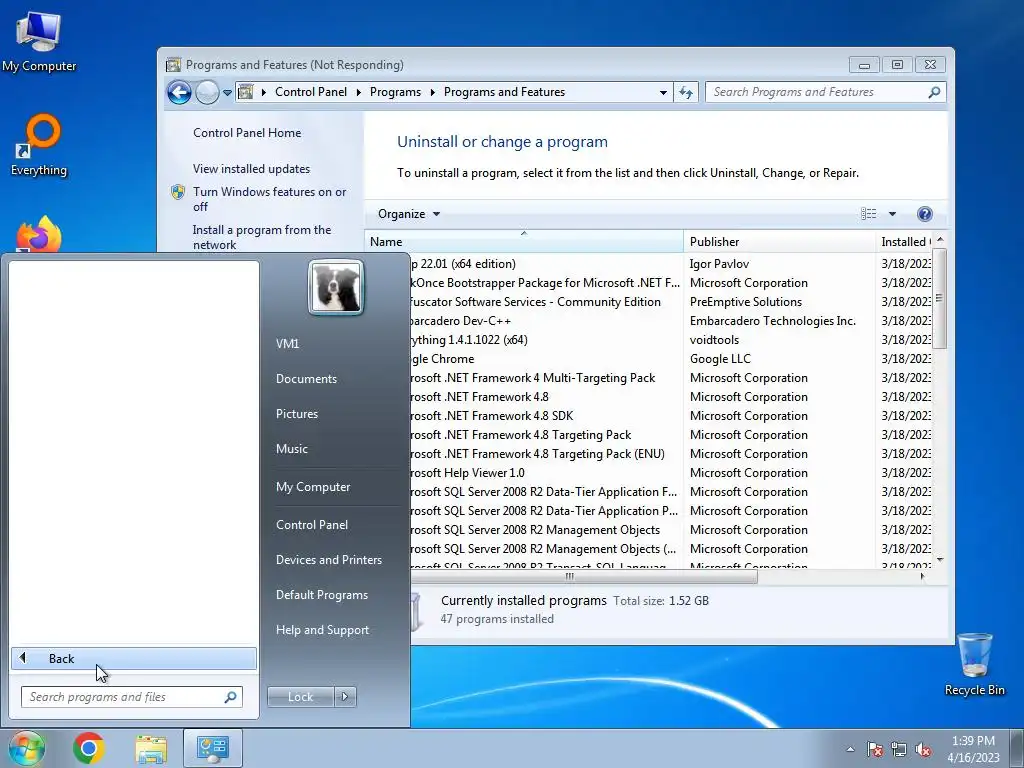Open Windows Explorer from the taskbar
Screen dimensions: 1024x768
151,748
